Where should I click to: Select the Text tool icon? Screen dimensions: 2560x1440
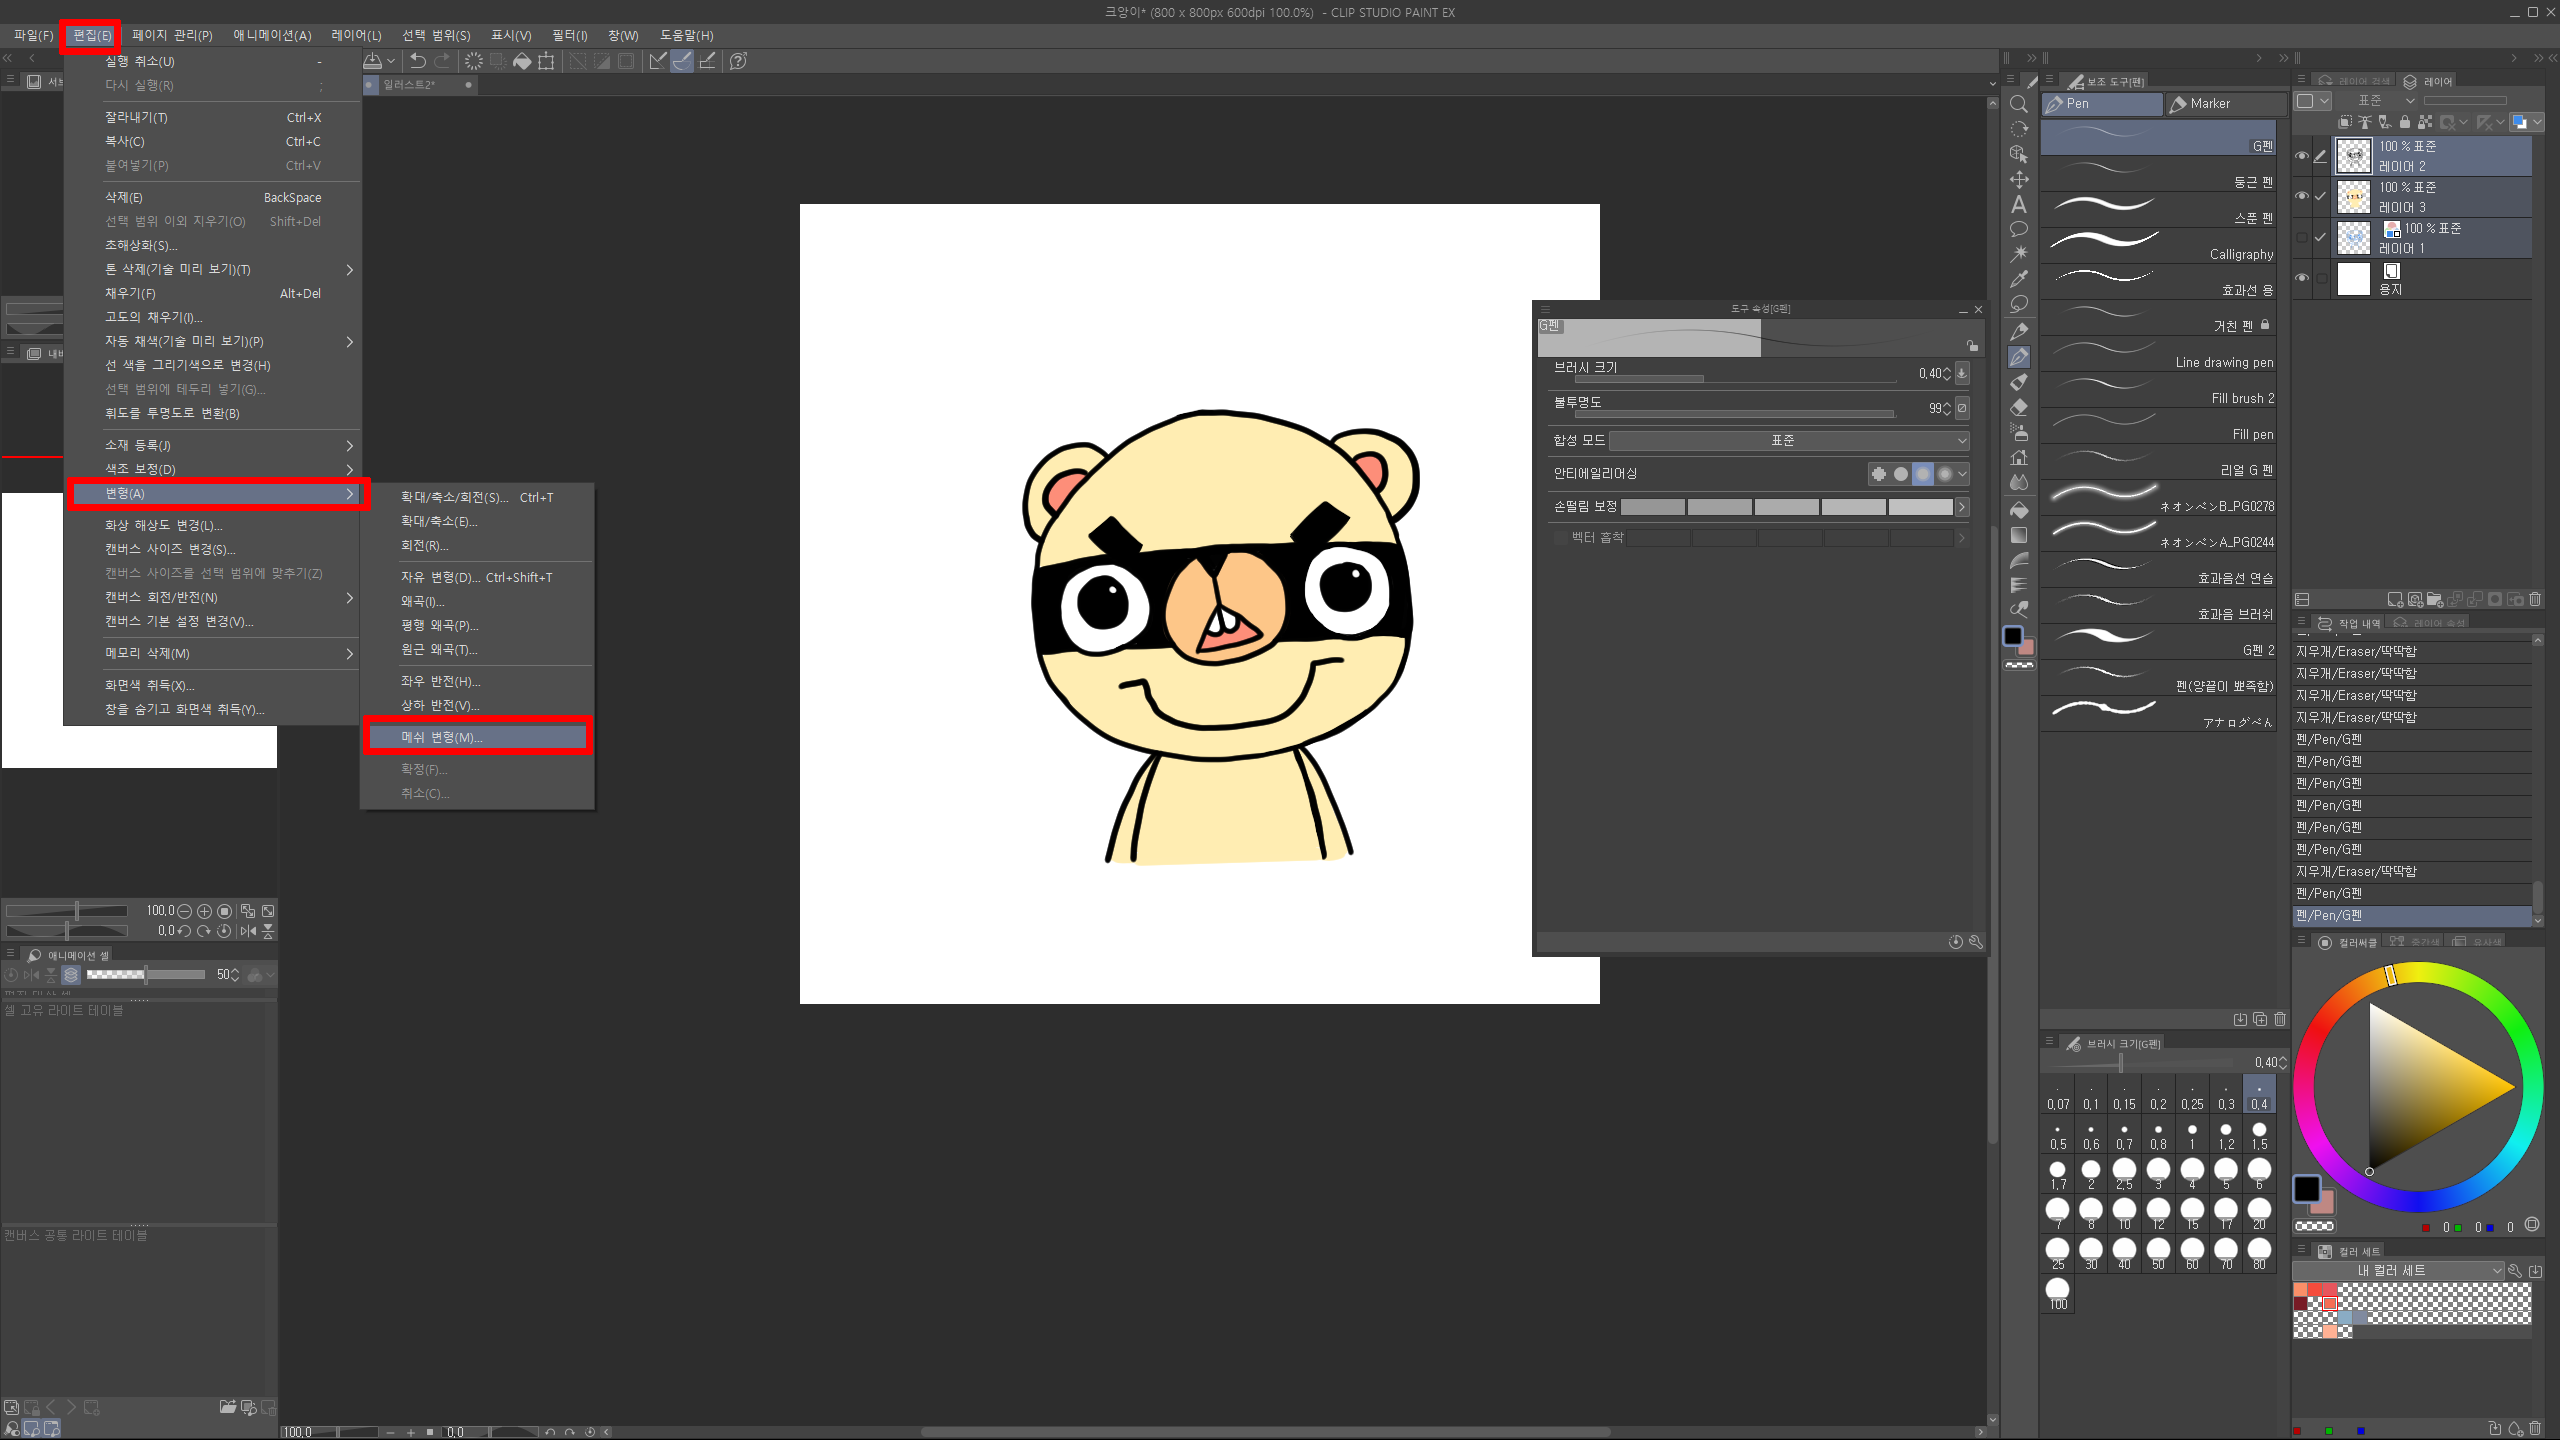coord(2019,205)
